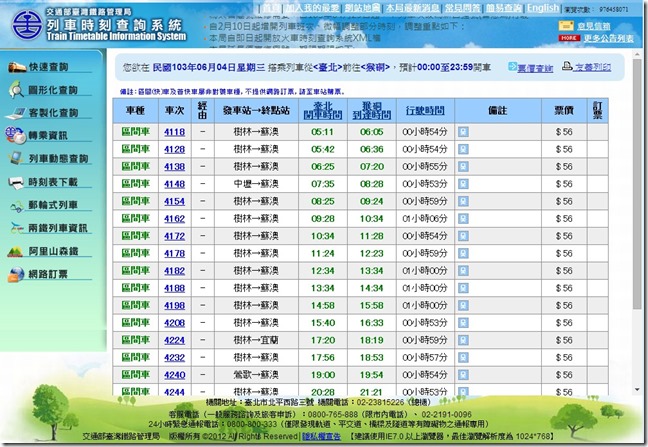Image resolution: width=648 pixels, height=447 pixels.
Task: Open the 兩鐵列車資訊 sidebar icon
Action: 17,228
